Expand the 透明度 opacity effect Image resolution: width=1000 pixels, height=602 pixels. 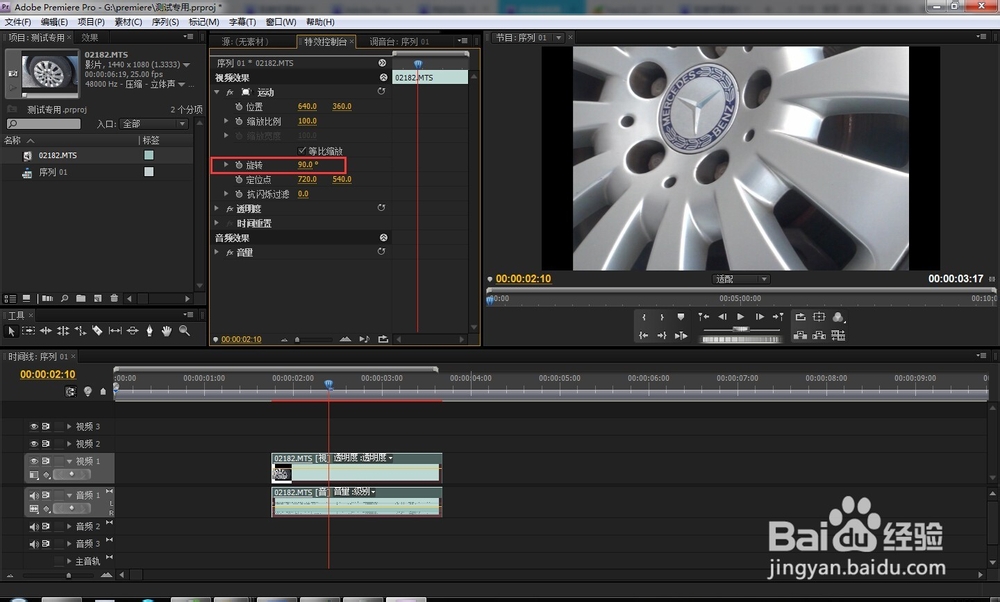click(x=217, y=209)
